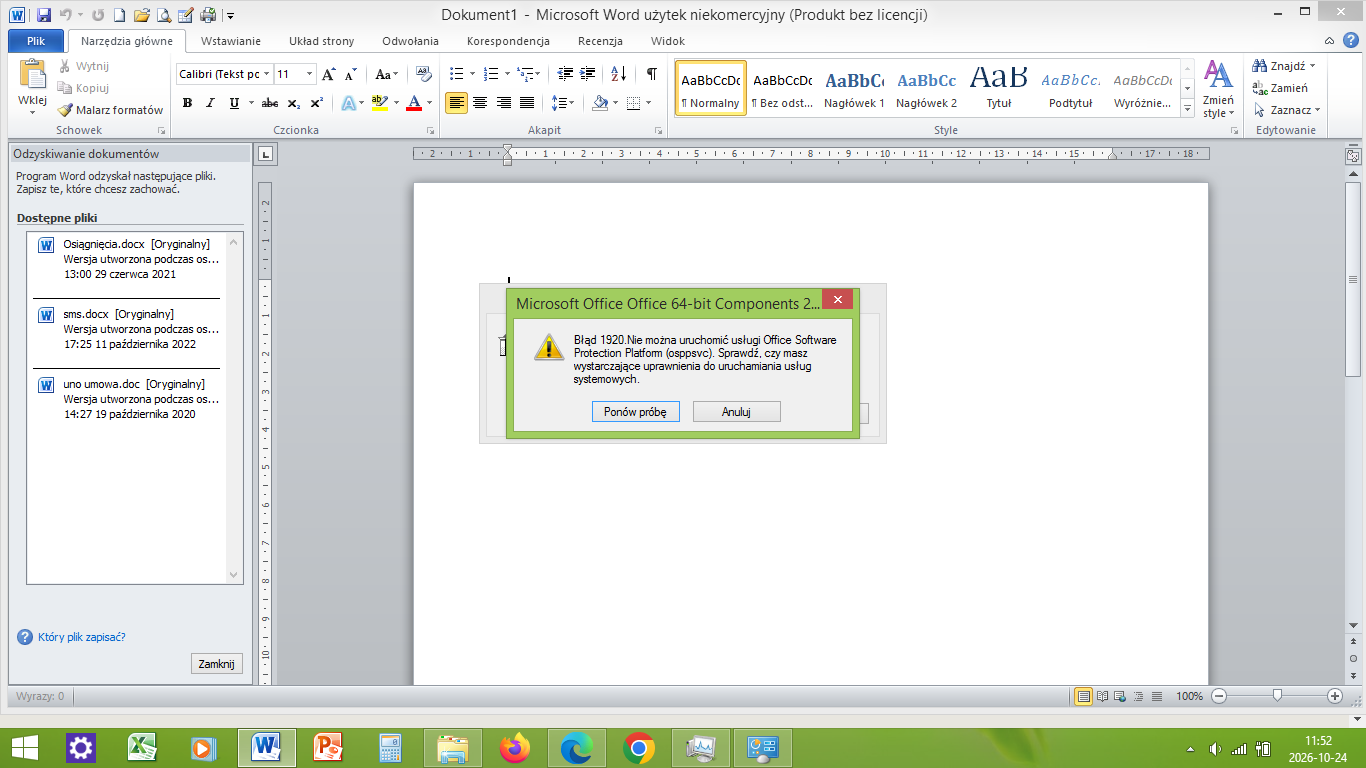This screenshot has height=768, width=1366.
Task: Justify the paragraph text
Action: [x=527, y=103]
